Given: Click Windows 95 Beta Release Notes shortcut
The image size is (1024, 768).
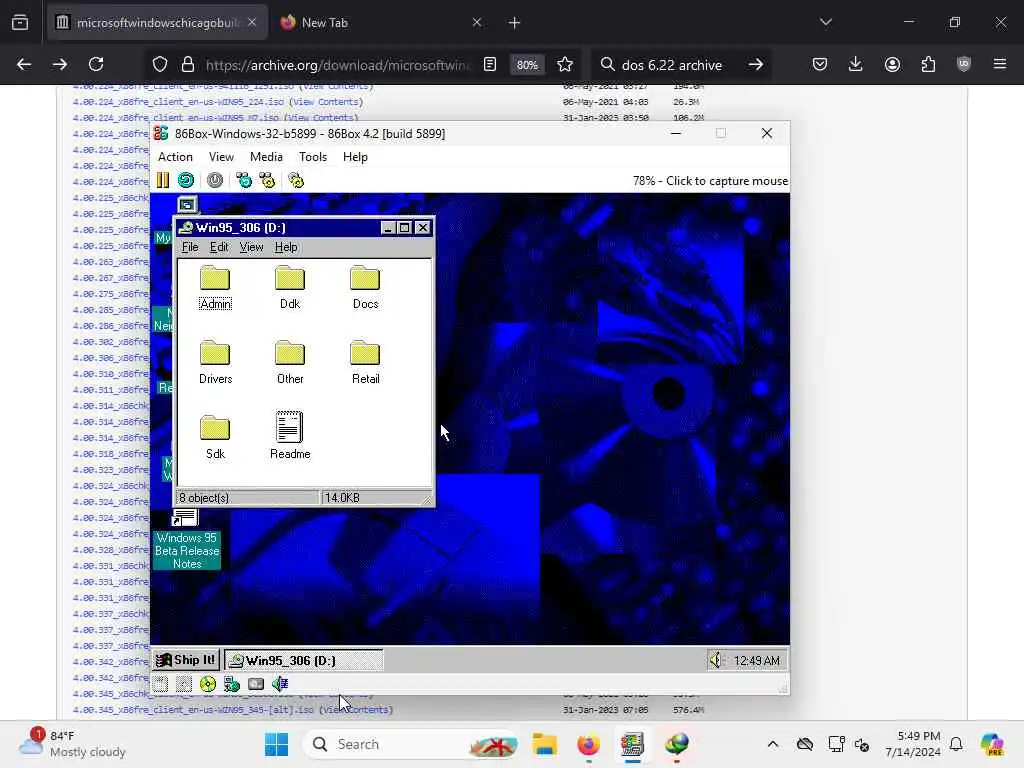Looking at the screenshot, I should point(187,540).
